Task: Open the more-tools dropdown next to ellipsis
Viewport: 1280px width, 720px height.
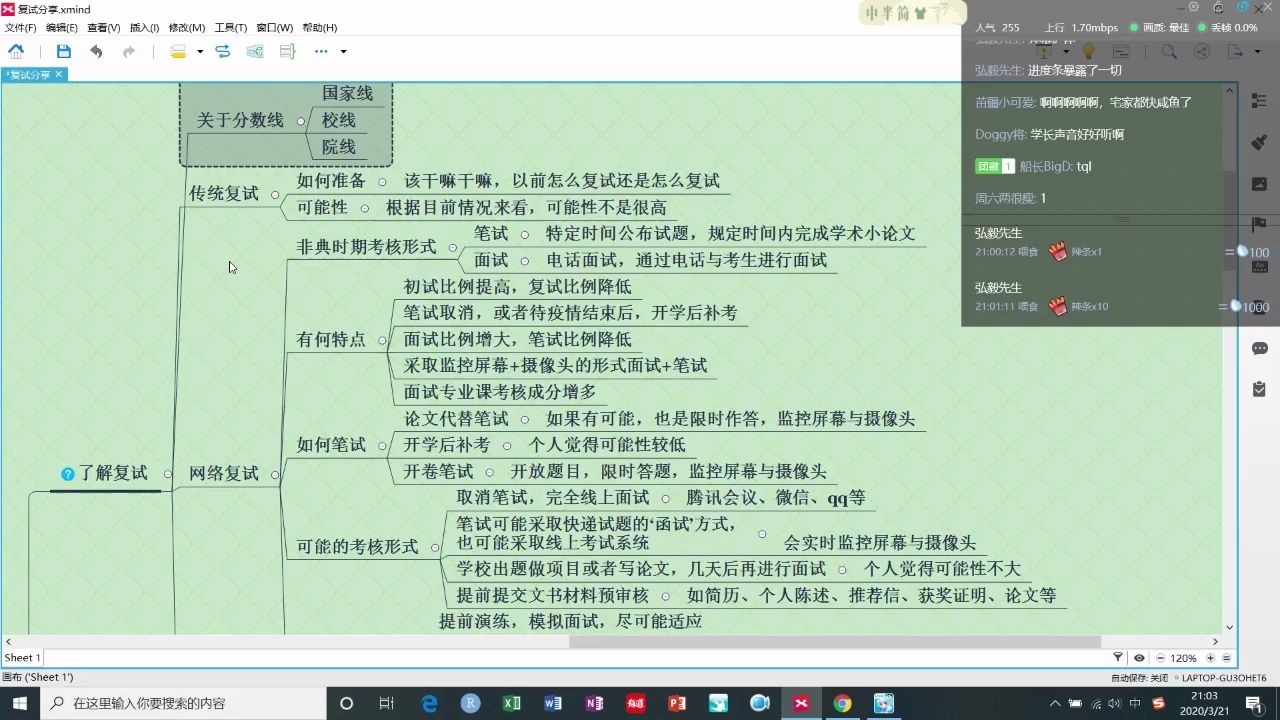Action: tap(343, 52)
